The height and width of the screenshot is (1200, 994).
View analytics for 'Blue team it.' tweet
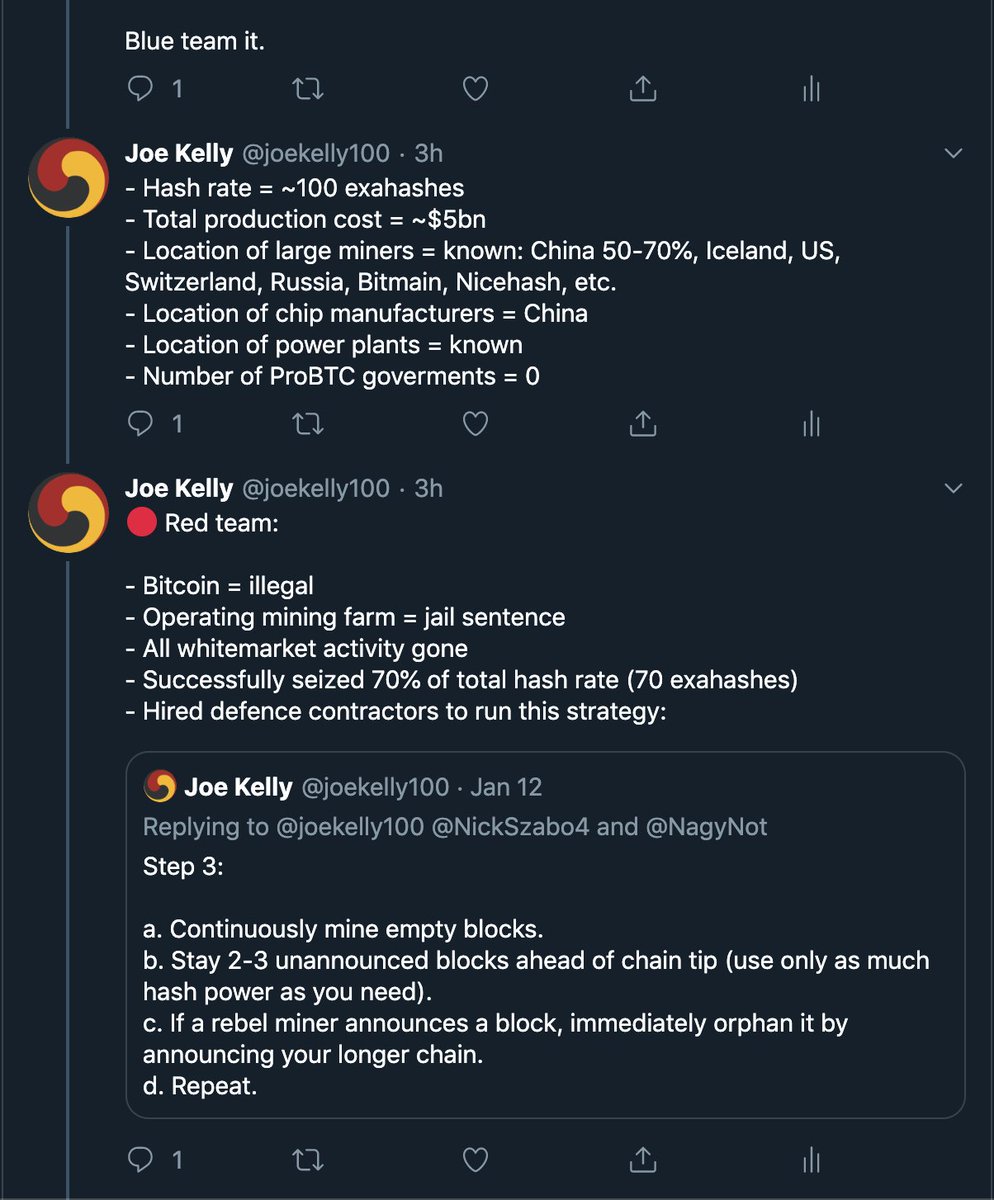coord(811,90)
